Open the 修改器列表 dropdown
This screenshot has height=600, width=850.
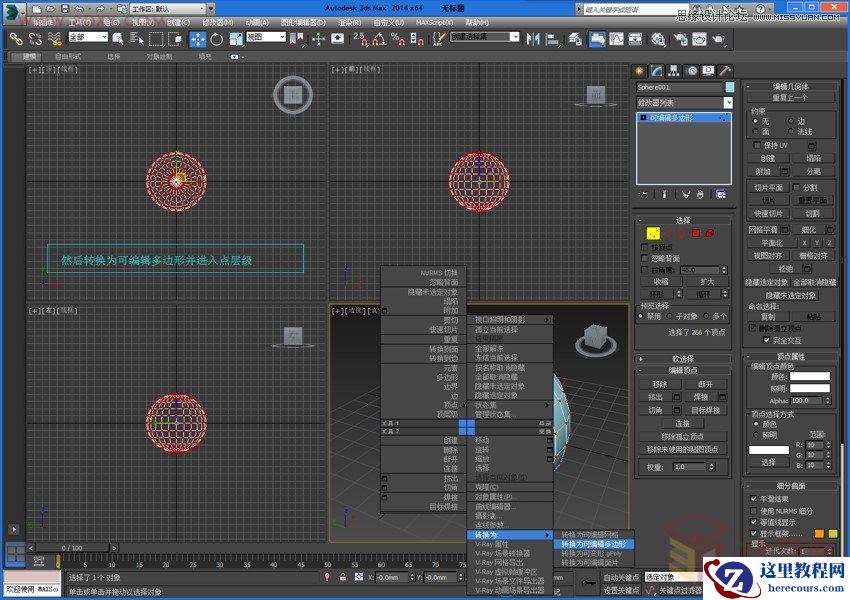(682, 103)
